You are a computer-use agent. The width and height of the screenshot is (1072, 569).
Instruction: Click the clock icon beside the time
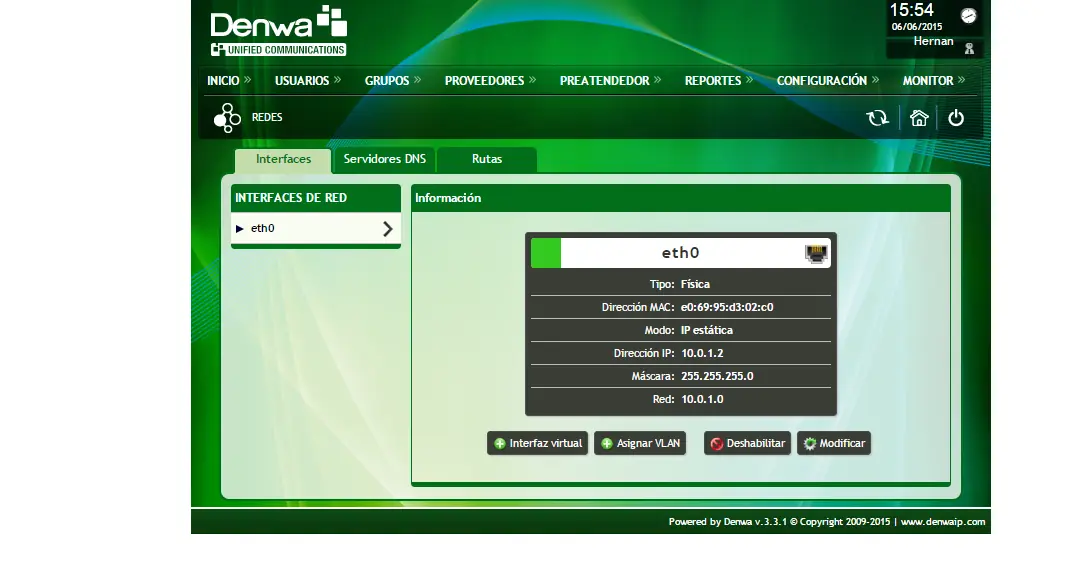(968, 16)
